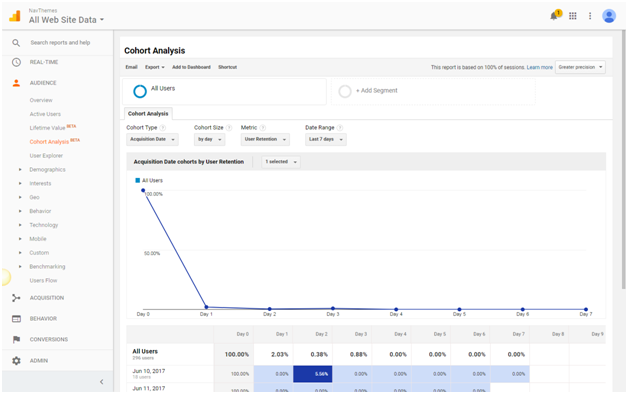The width and height of the screenshot is (628, 394).
Task: Open the Active Users report
Action: tap(45, 114)
